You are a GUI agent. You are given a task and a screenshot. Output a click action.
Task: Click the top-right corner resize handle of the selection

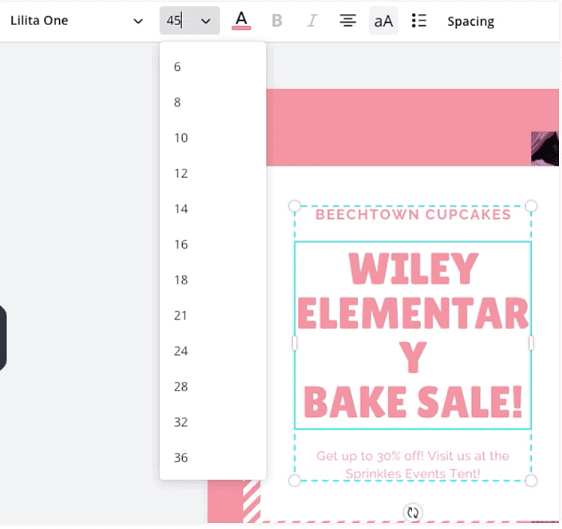pos(531,206)
